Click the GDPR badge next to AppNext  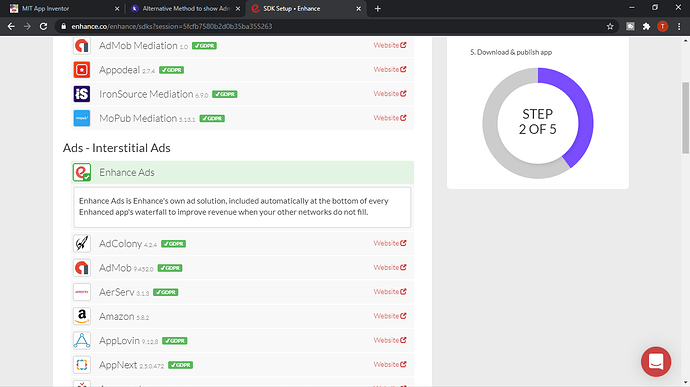click(x=180, y=365)
